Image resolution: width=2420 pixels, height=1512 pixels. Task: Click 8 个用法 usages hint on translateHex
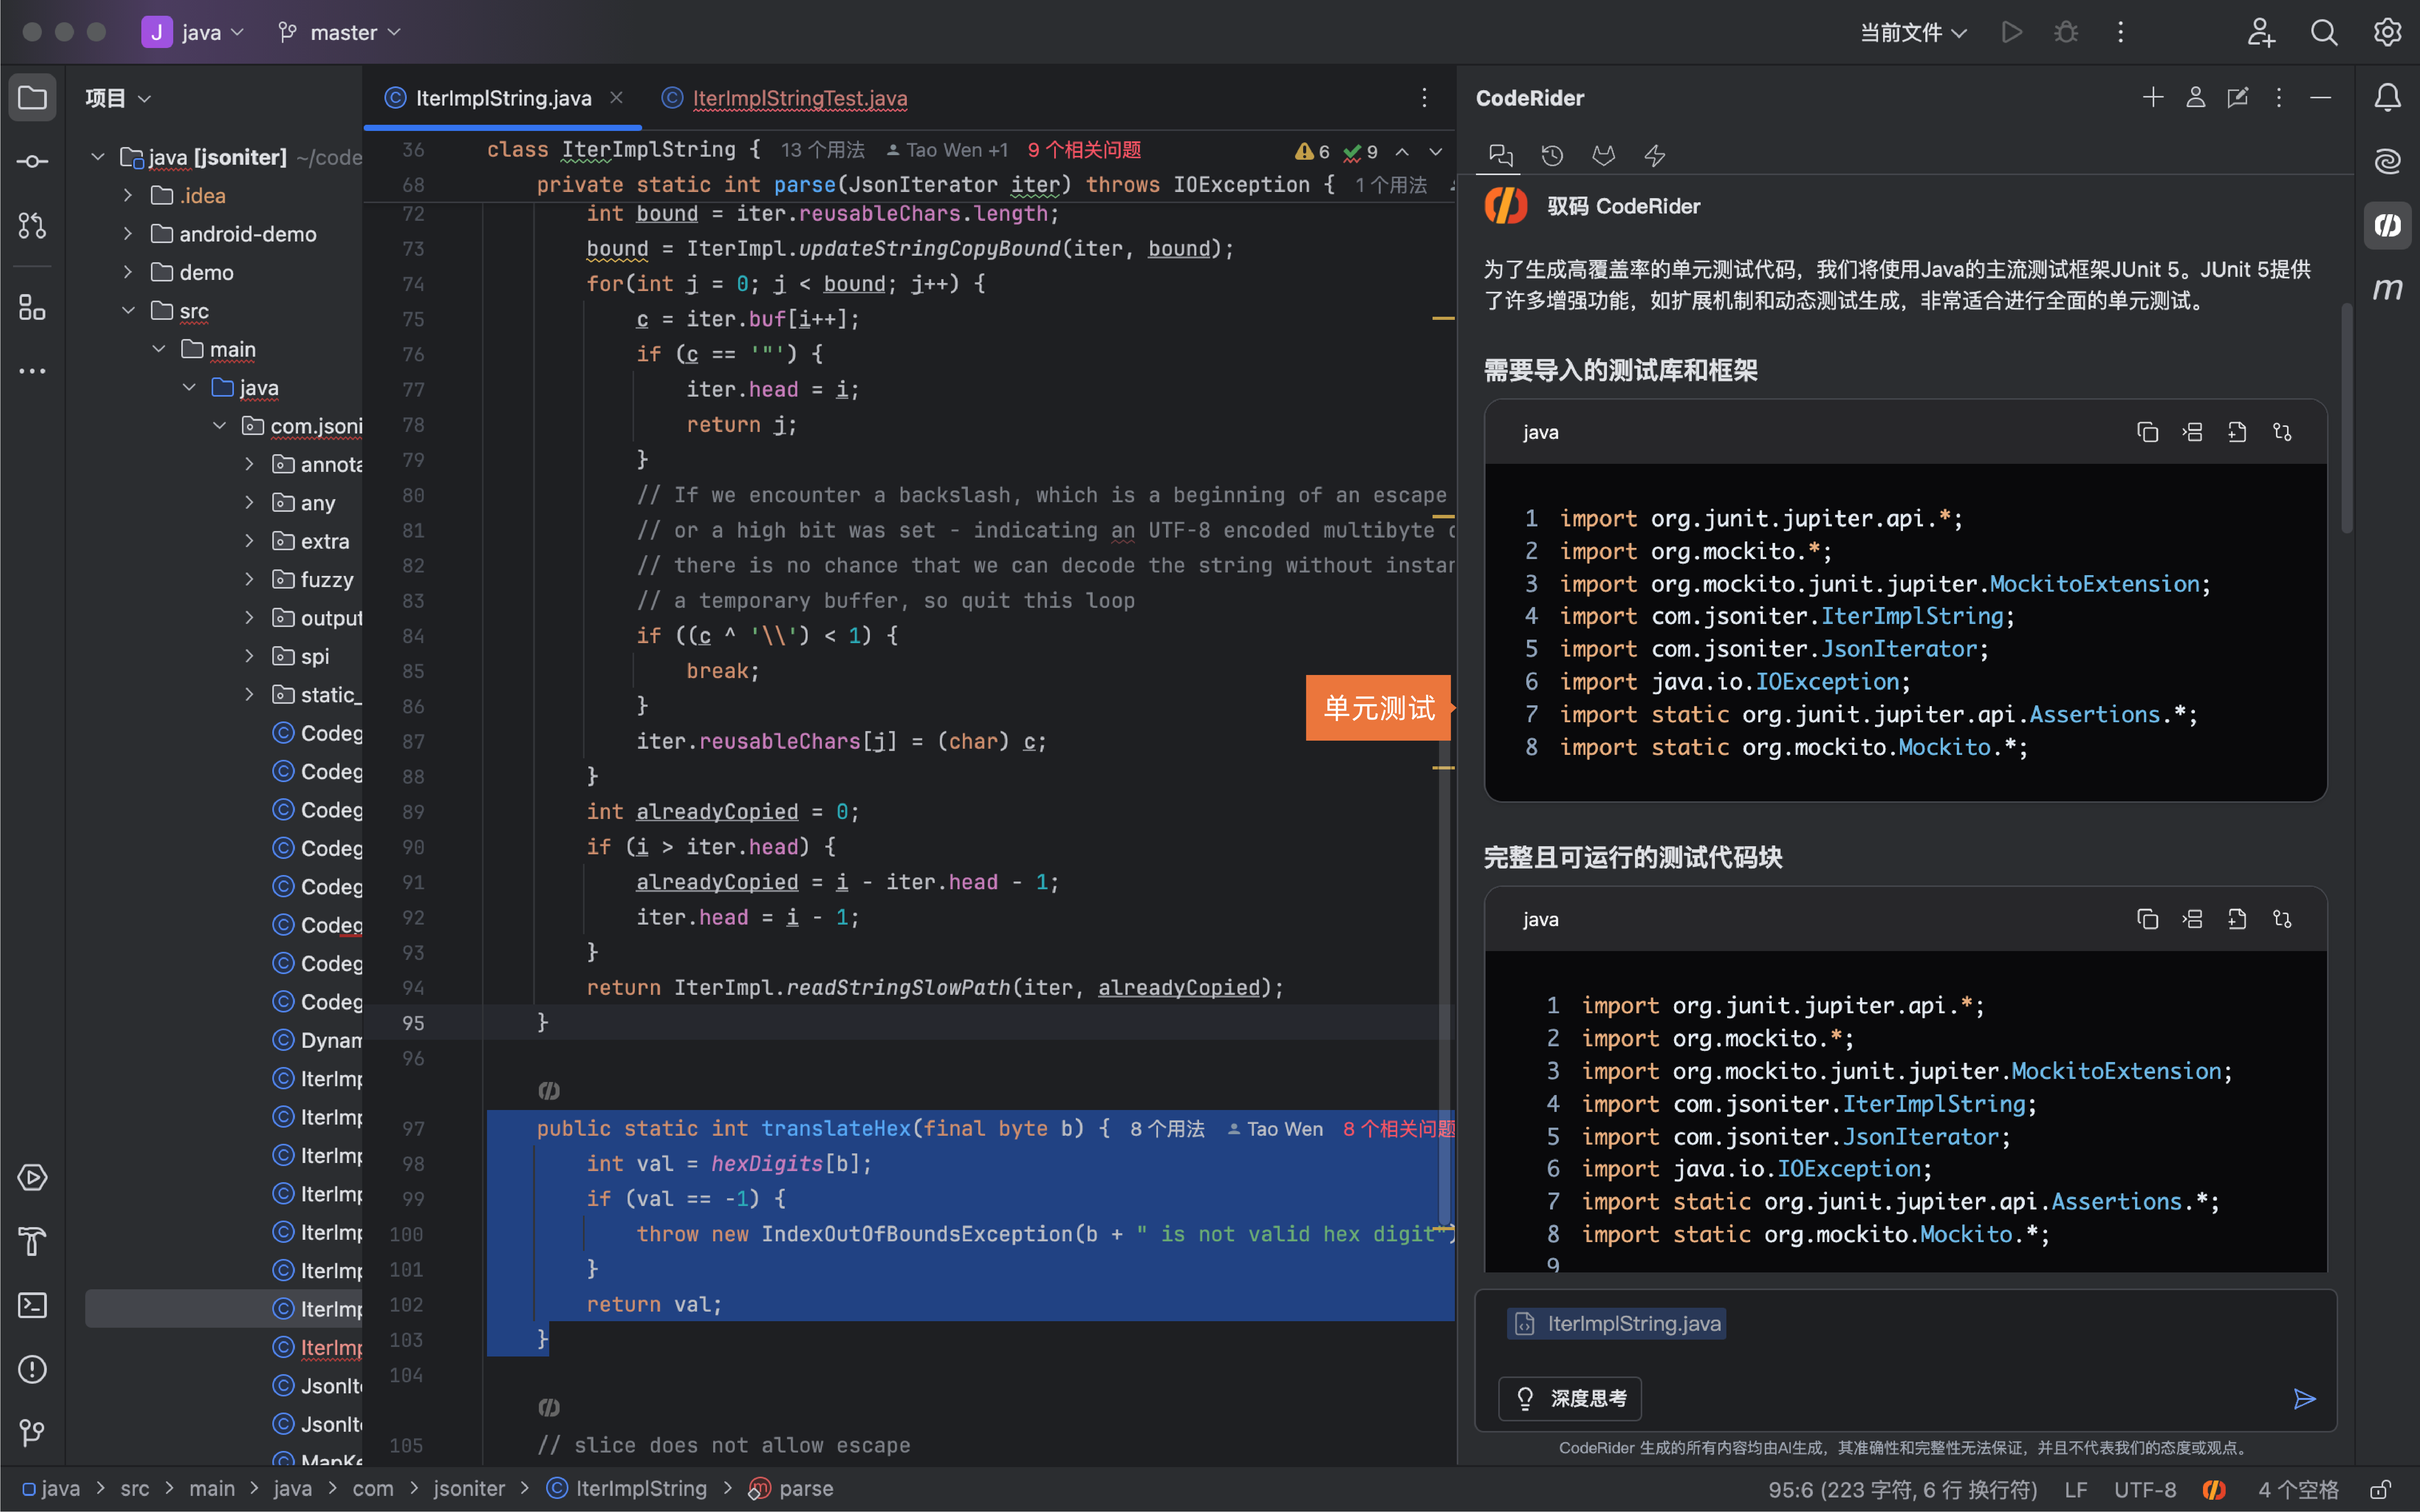click(x=1167, y=1129)
